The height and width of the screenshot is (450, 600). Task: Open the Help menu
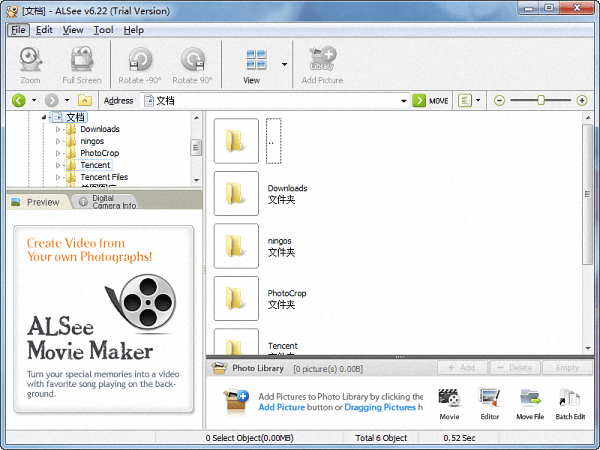pyautogui.click(x=134, y=30)
